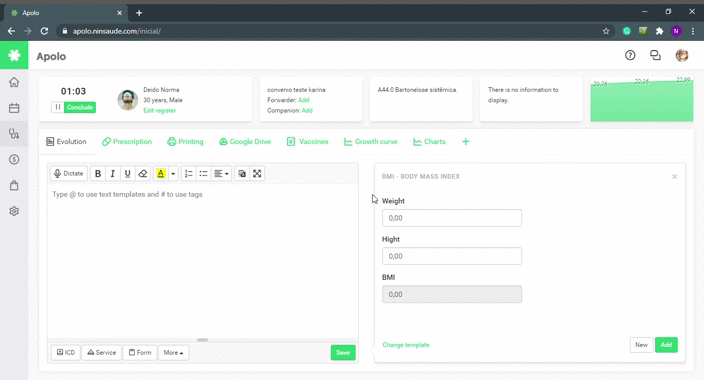Apply yellow highlight color
704x380 pixels.
click(161, 173)
